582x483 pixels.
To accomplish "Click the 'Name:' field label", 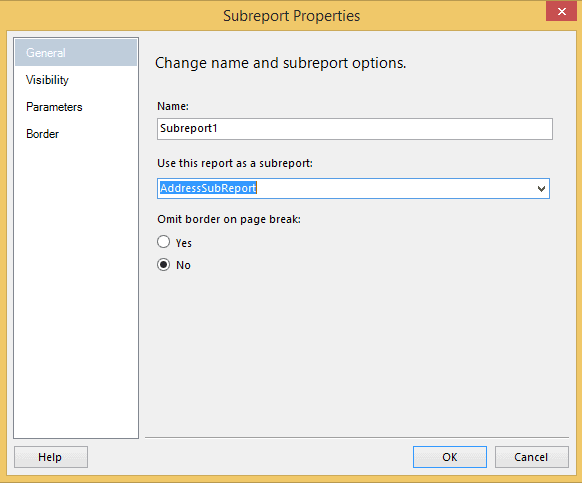I will point(173,106).
